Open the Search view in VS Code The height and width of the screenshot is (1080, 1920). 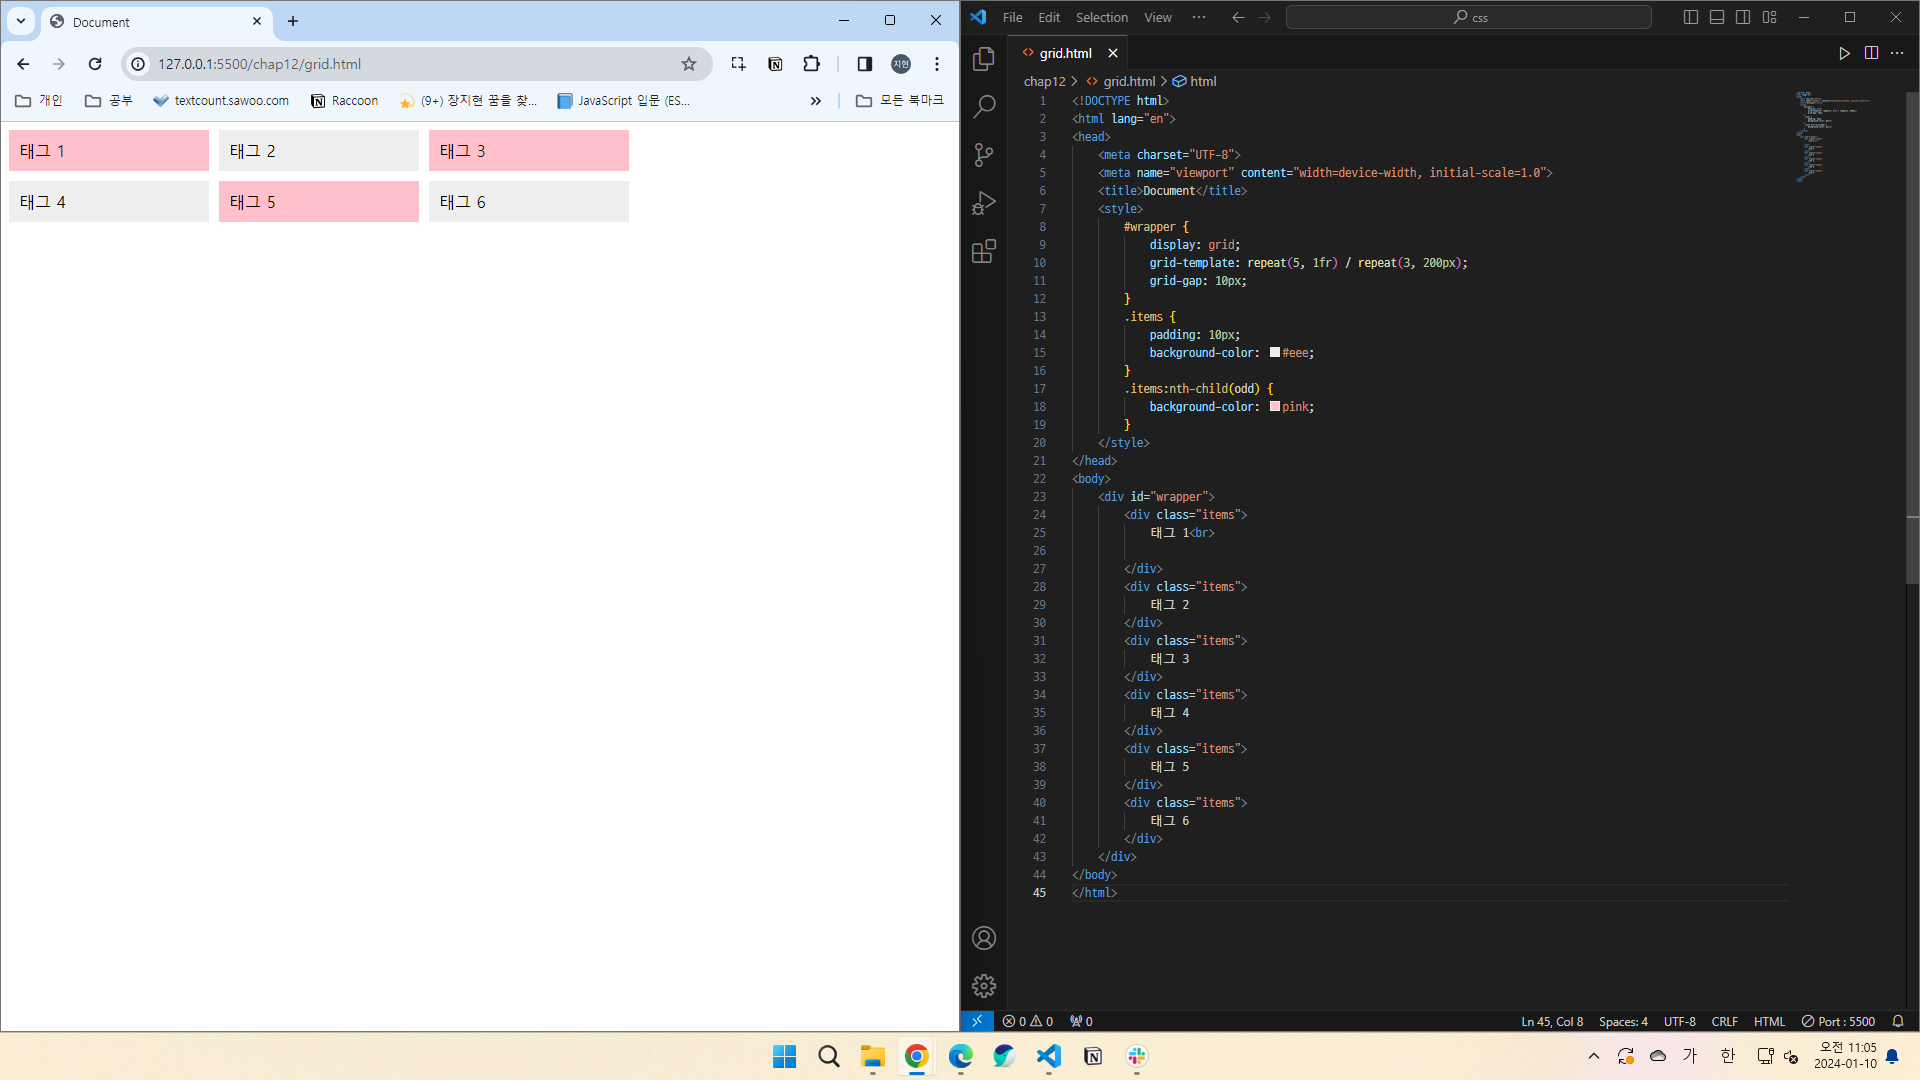pyautogui.click(x=984, y=106)
